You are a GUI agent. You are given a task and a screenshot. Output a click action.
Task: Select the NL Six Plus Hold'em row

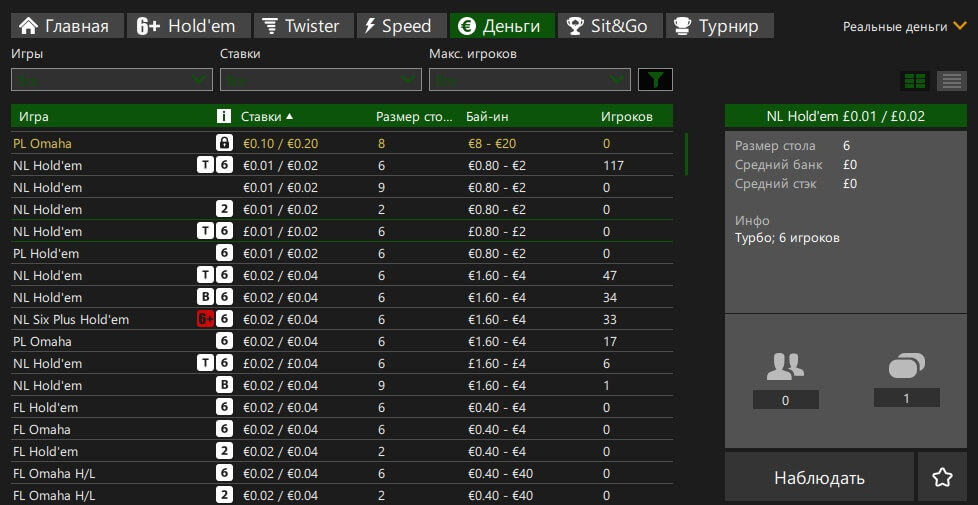pos(342,319)
